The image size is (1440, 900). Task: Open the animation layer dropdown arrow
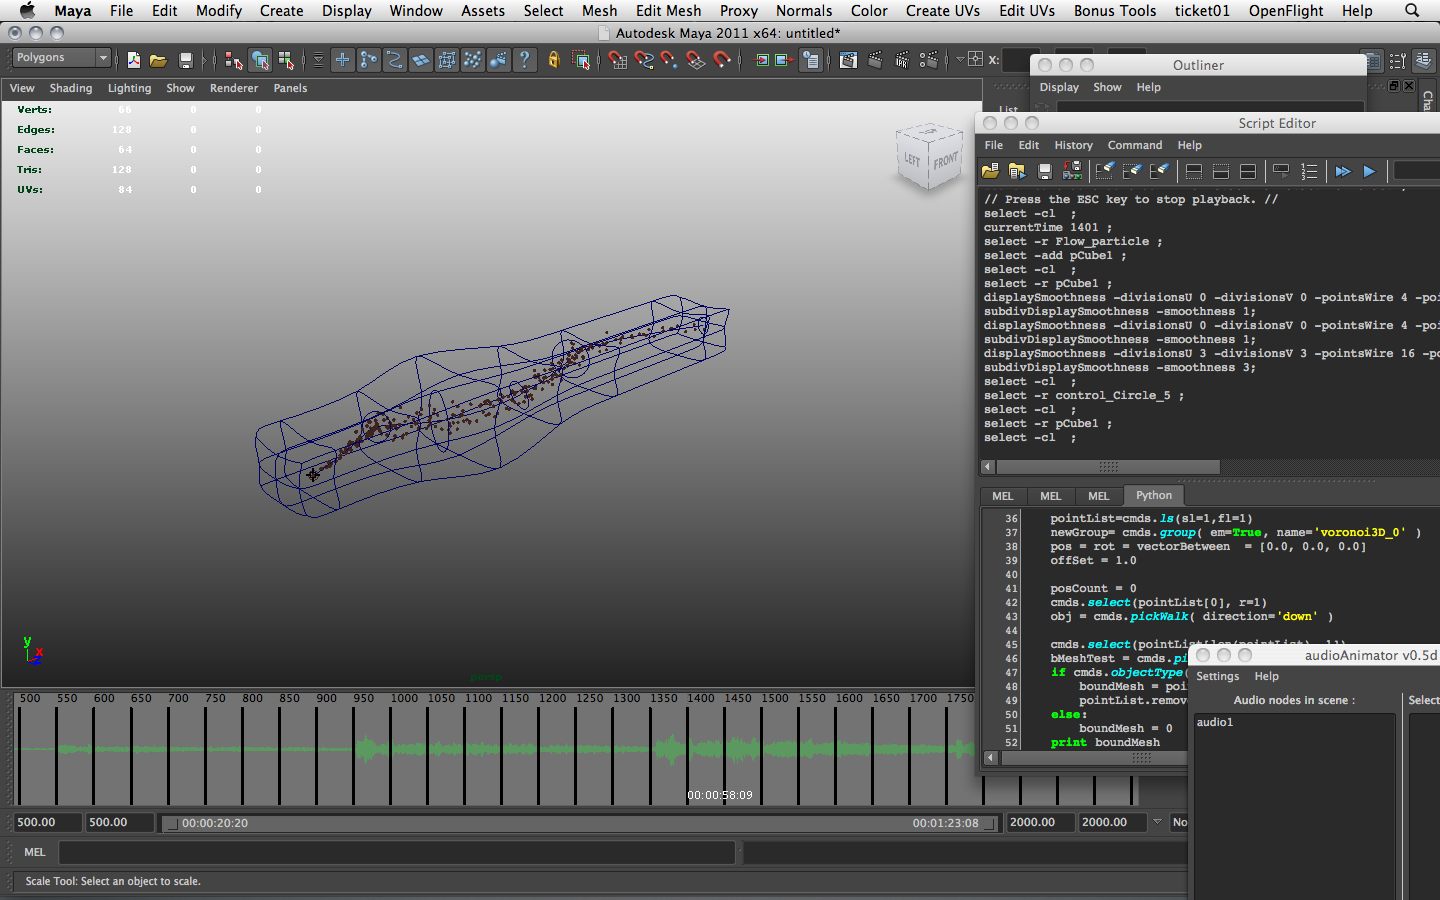click(1157, 822)
